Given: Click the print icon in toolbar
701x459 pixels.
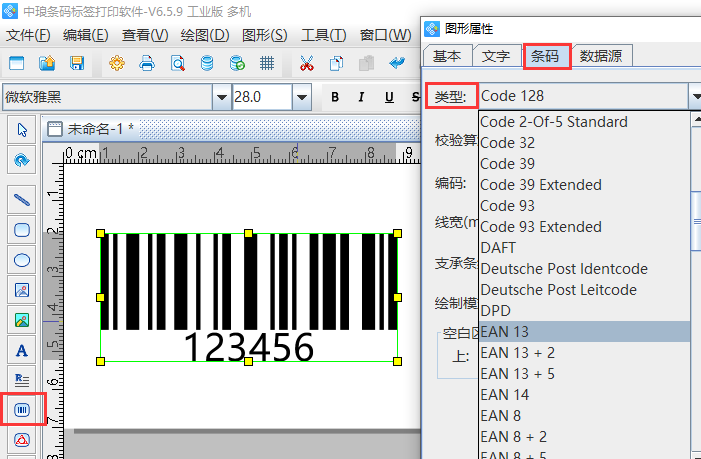Looking at the screenshot, I should tap(147, 64).
